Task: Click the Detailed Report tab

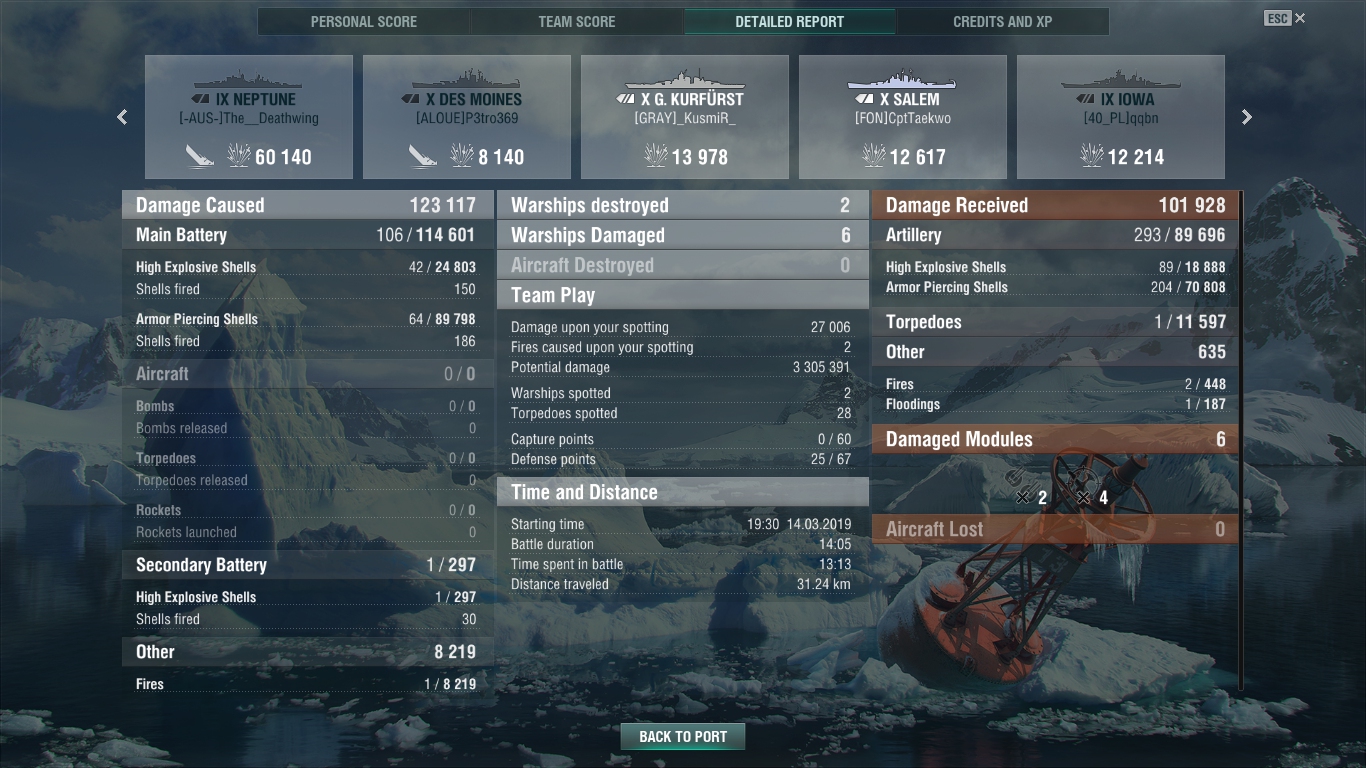Action: point(790,21)
